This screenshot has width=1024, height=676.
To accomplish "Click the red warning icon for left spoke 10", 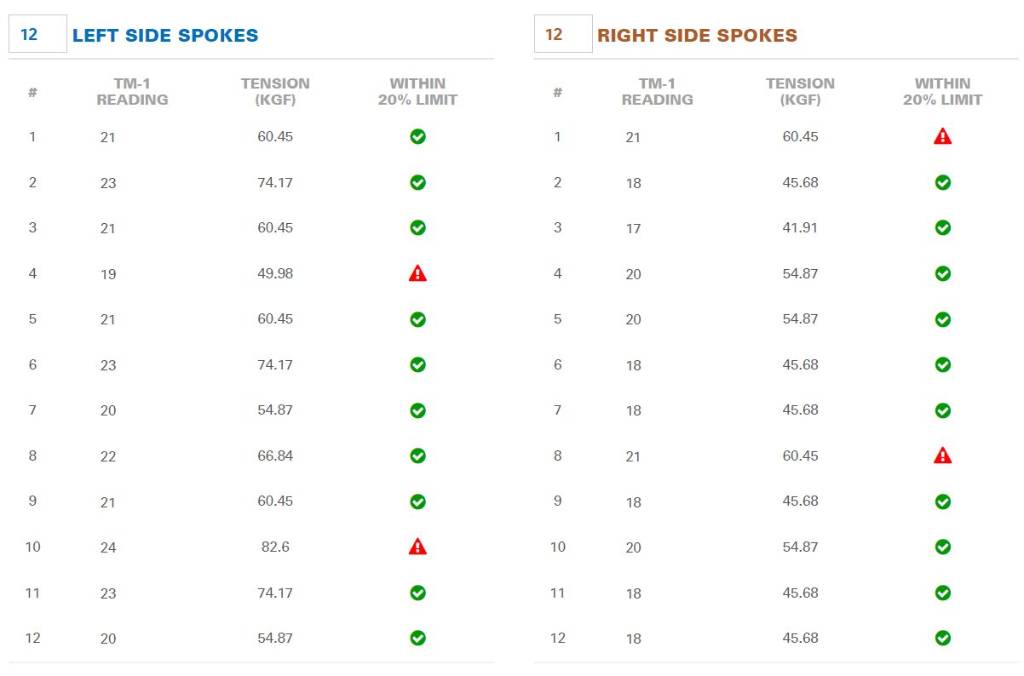I will [418, 546].
